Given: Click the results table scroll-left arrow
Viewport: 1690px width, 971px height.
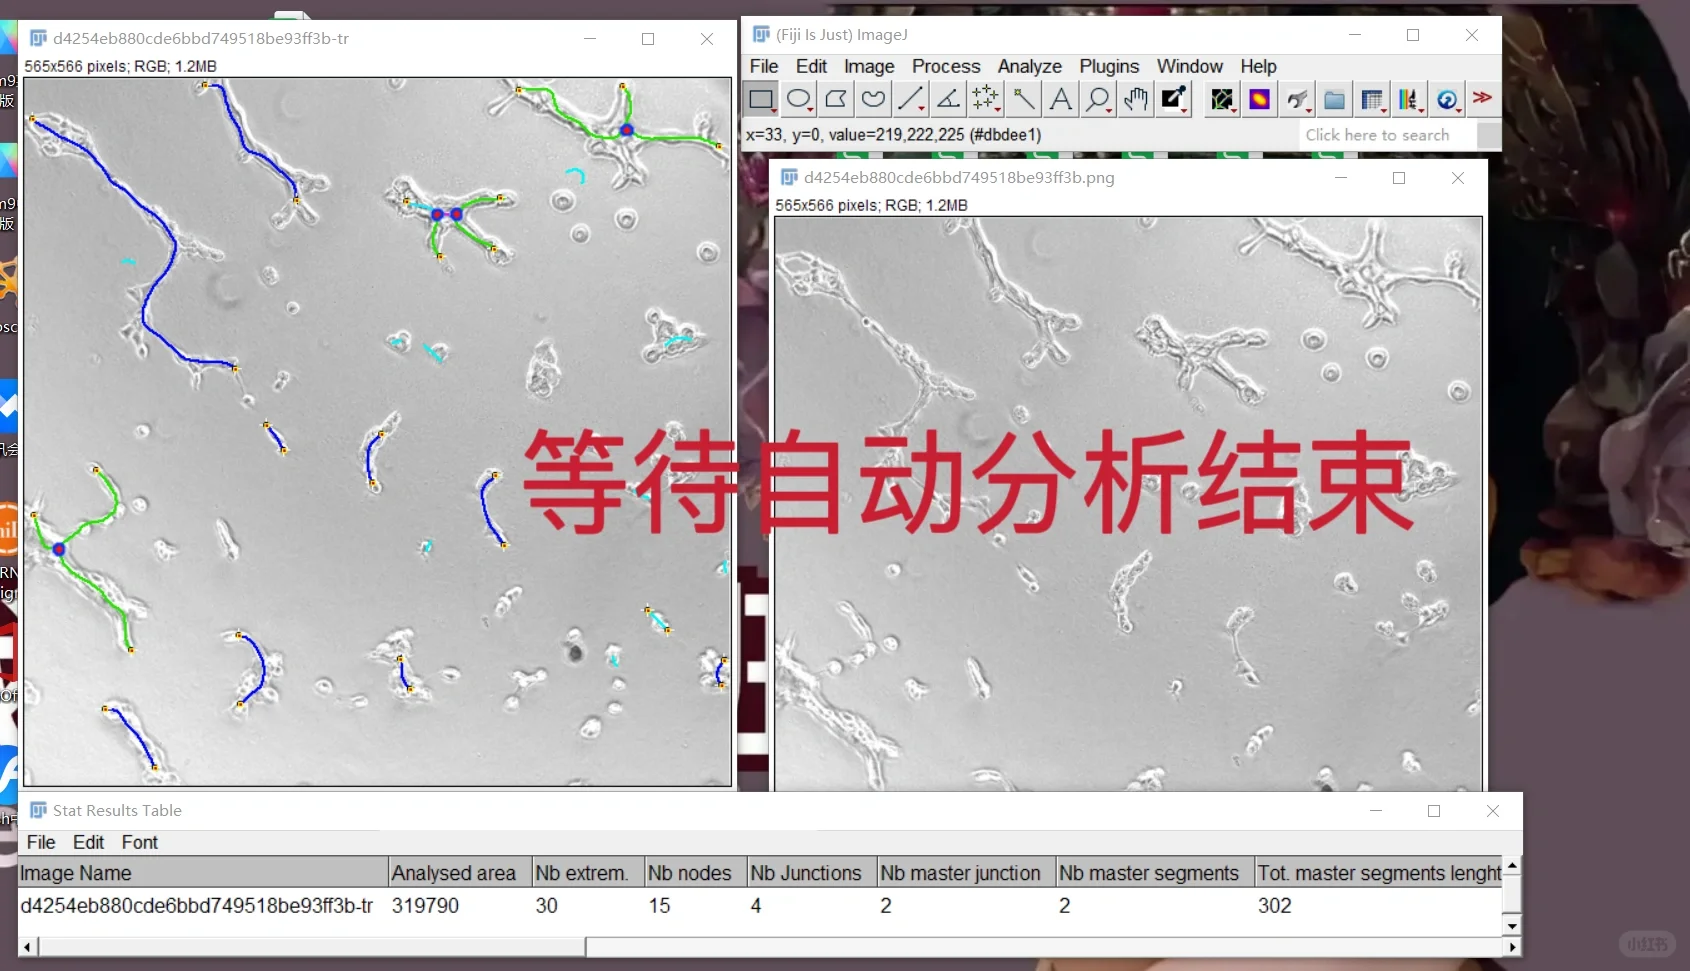Looking at the screenshot, I should [x=27, y=946].
